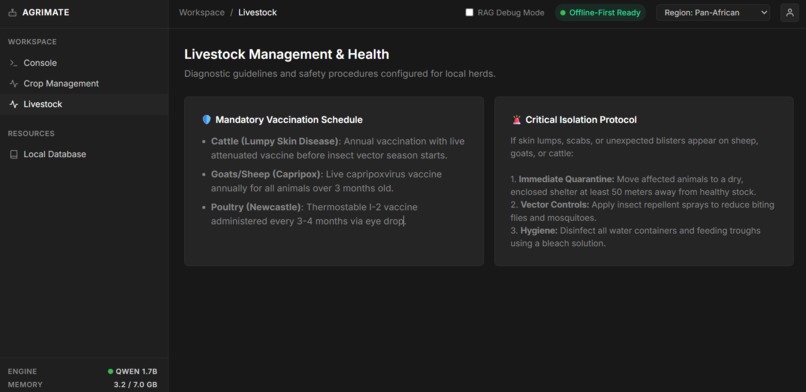This screenshot has width=806, height=392.
Task: Click the AGRIMATE logo icon
Action: (x=13, y=13)
